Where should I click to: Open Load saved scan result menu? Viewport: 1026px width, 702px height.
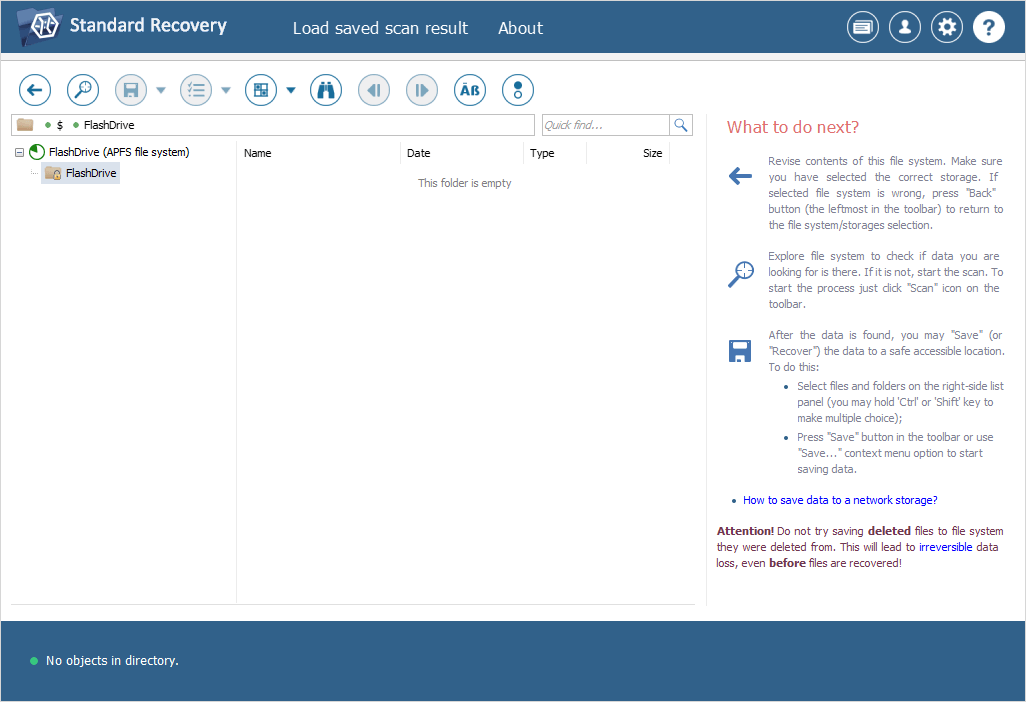(380, 28)
